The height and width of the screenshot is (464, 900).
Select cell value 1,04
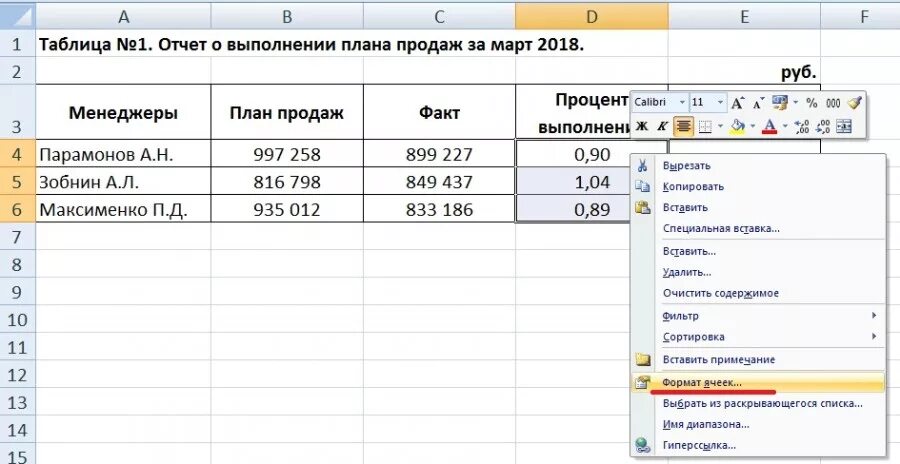[592, 181]
